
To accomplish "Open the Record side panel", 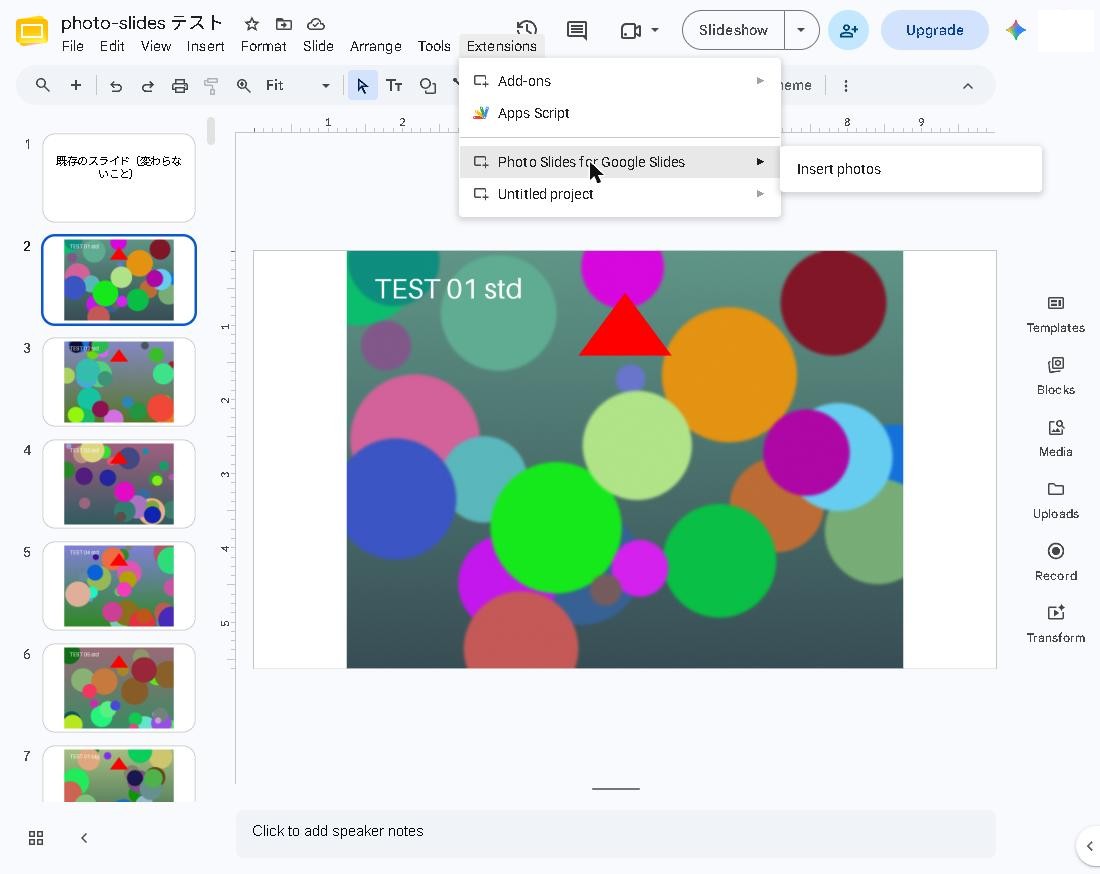I will click(1055, 562).
